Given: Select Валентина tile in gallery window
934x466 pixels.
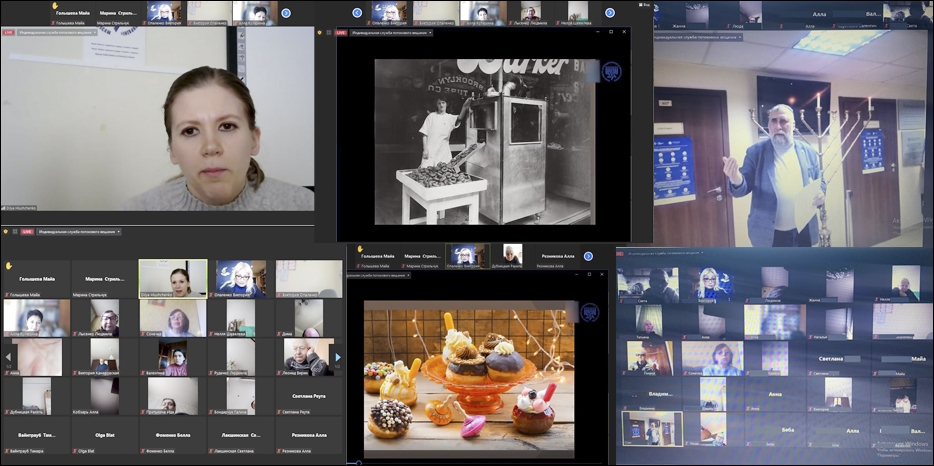Looking at the screenshot, I should click(173, 358).
